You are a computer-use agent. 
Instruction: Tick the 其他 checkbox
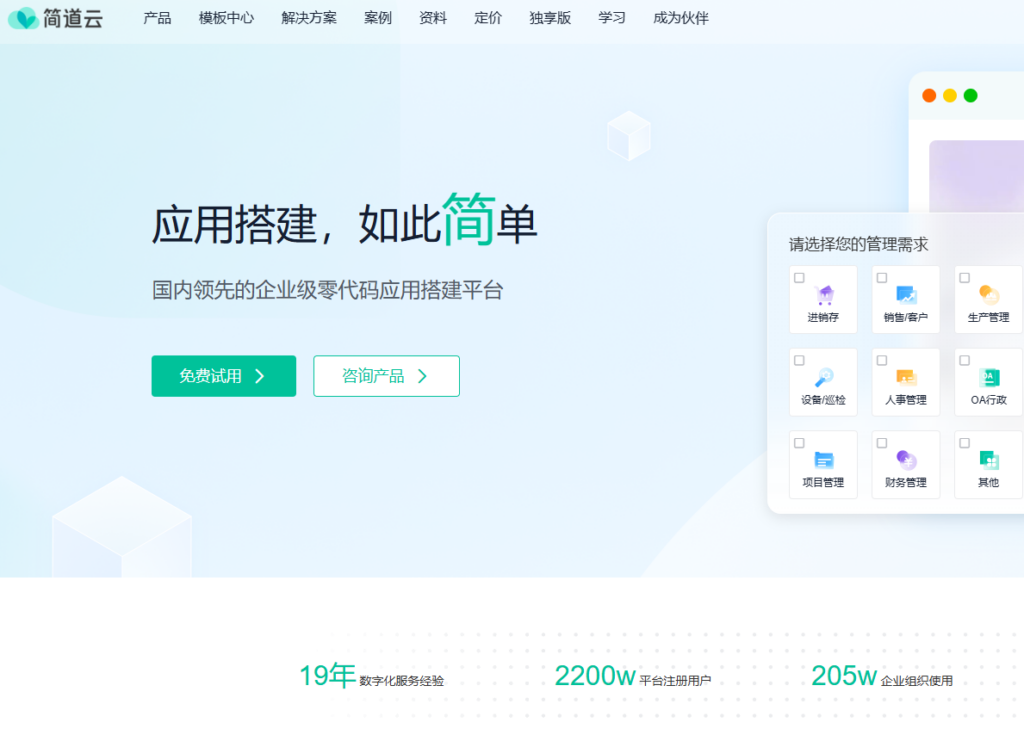tap(963, 441)
